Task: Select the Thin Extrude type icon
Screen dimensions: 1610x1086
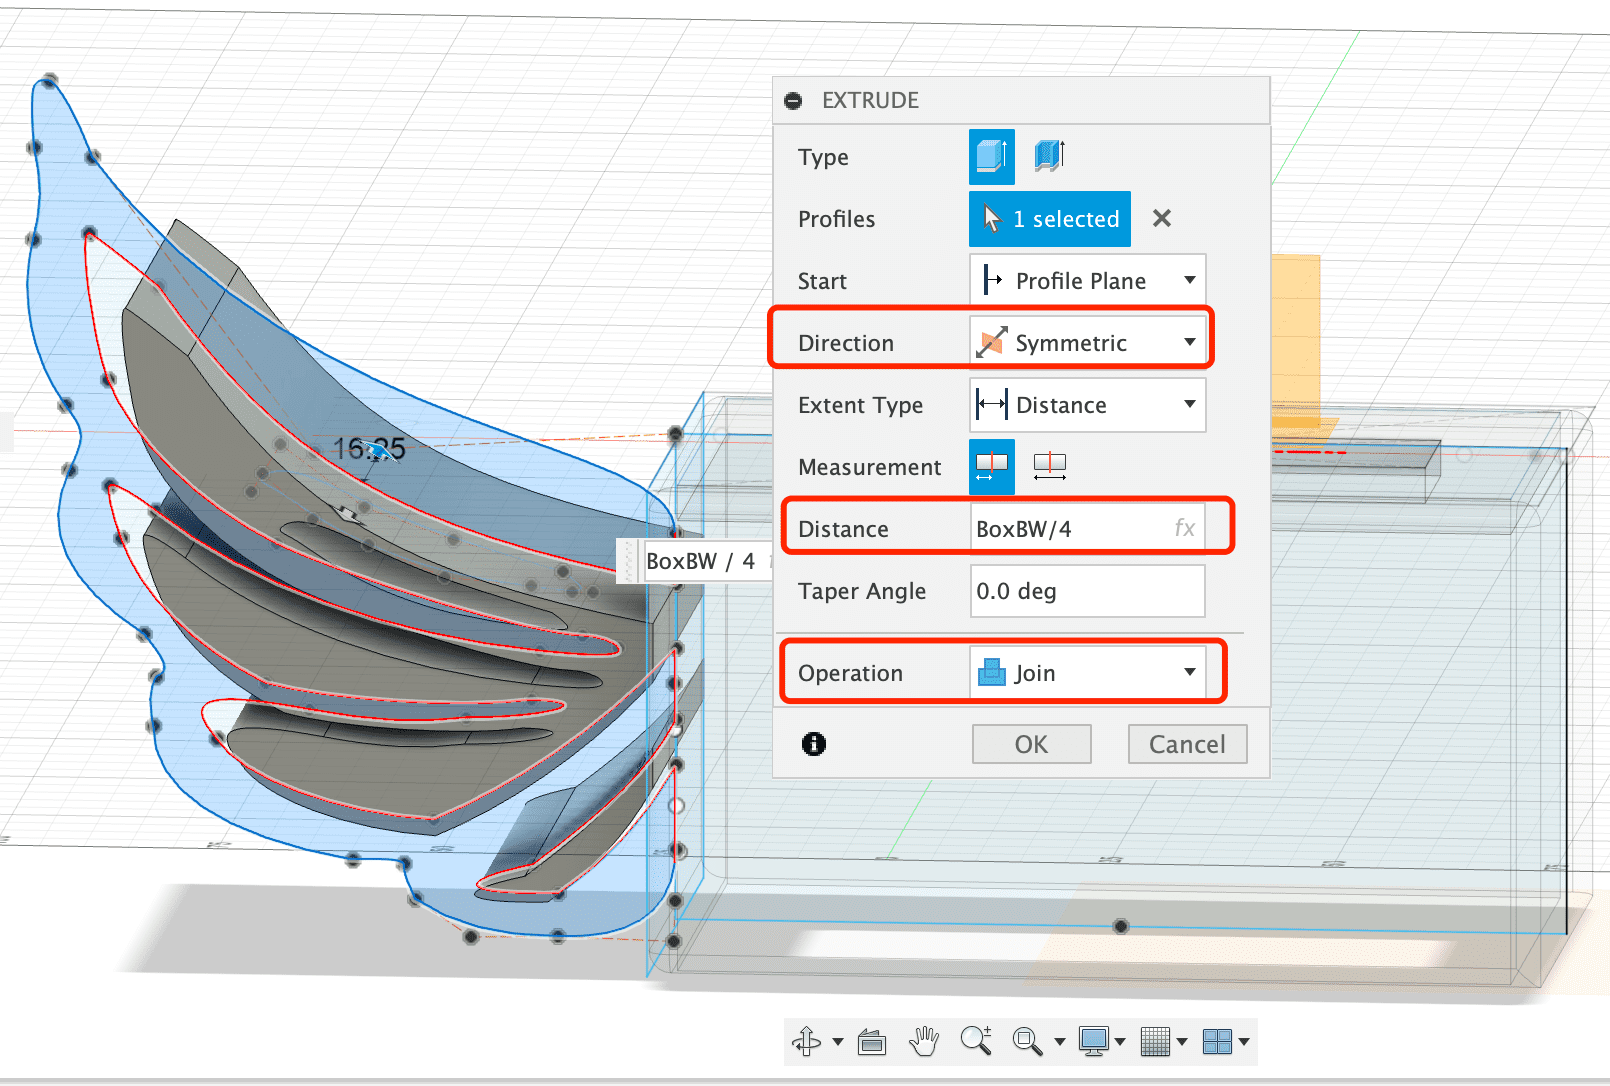Action: pyautogui.click(x=1049, y=156)
